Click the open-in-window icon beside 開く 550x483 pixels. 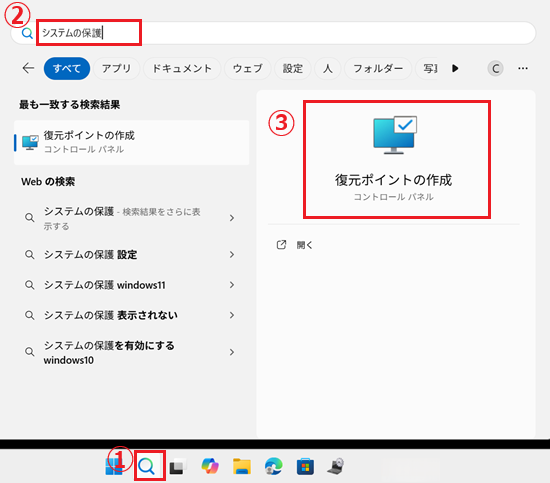click(x=281, y=245)
